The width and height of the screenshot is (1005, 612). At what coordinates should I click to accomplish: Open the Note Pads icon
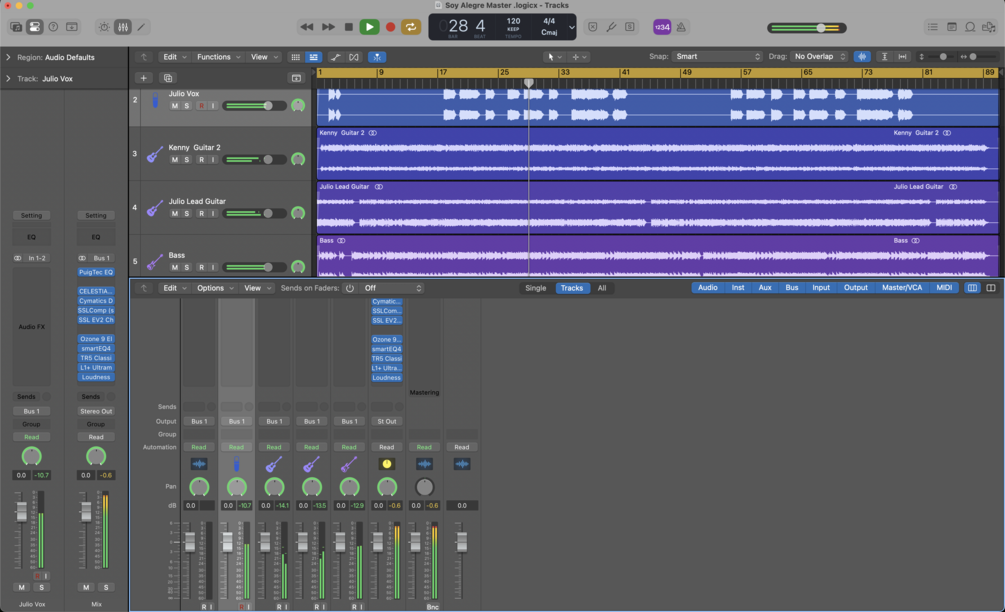tap(952, 27)
